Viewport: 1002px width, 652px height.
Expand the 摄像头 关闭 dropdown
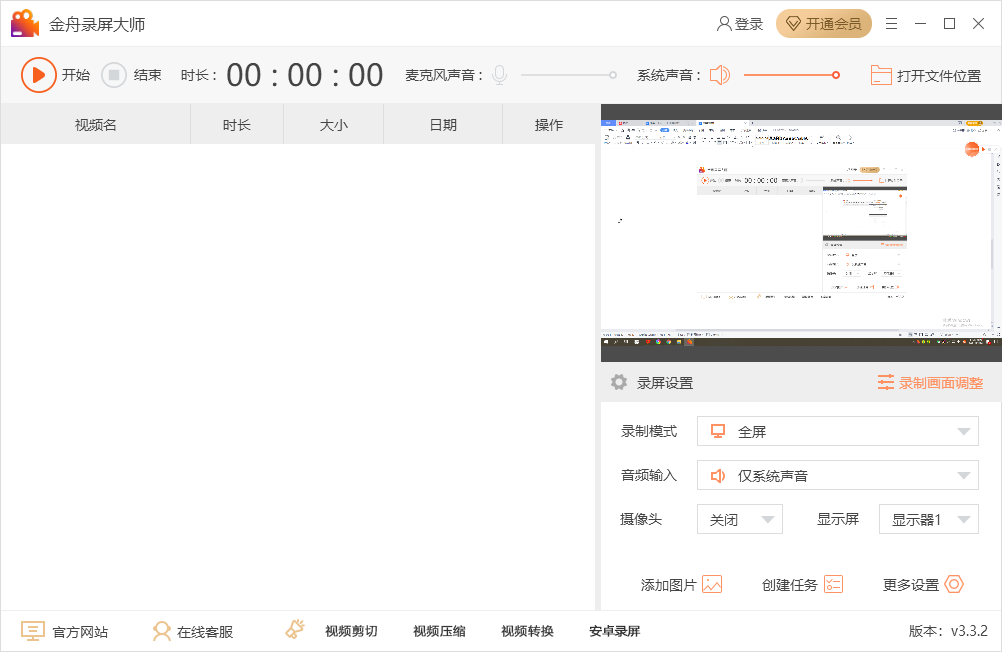coord(740,519)
